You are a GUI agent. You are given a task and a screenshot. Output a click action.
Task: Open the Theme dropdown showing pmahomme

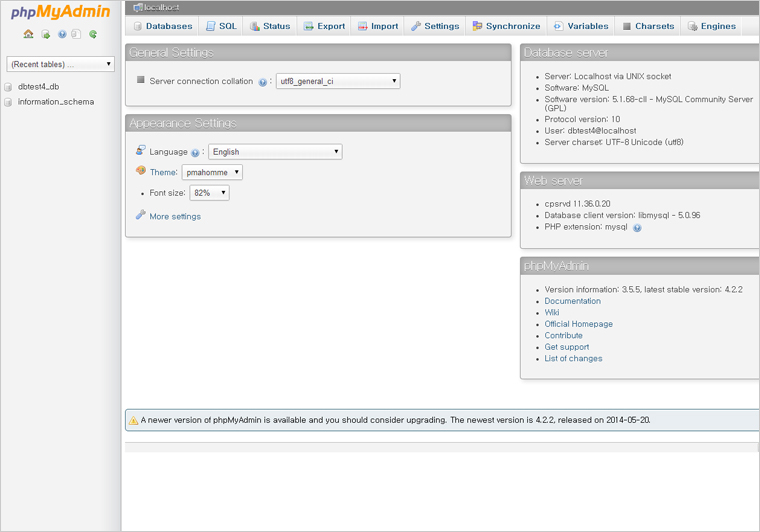[x=212, y=172]
